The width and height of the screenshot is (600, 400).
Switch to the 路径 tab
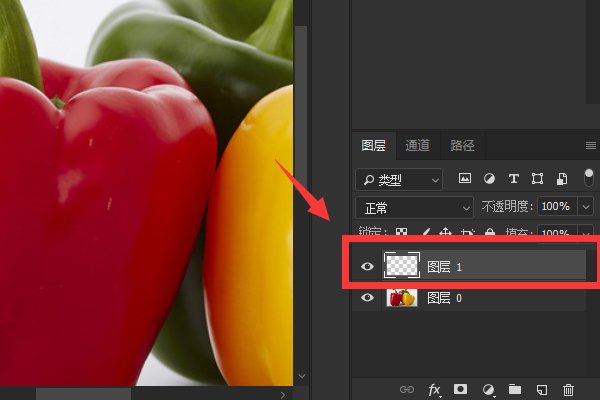coord(462,145)
